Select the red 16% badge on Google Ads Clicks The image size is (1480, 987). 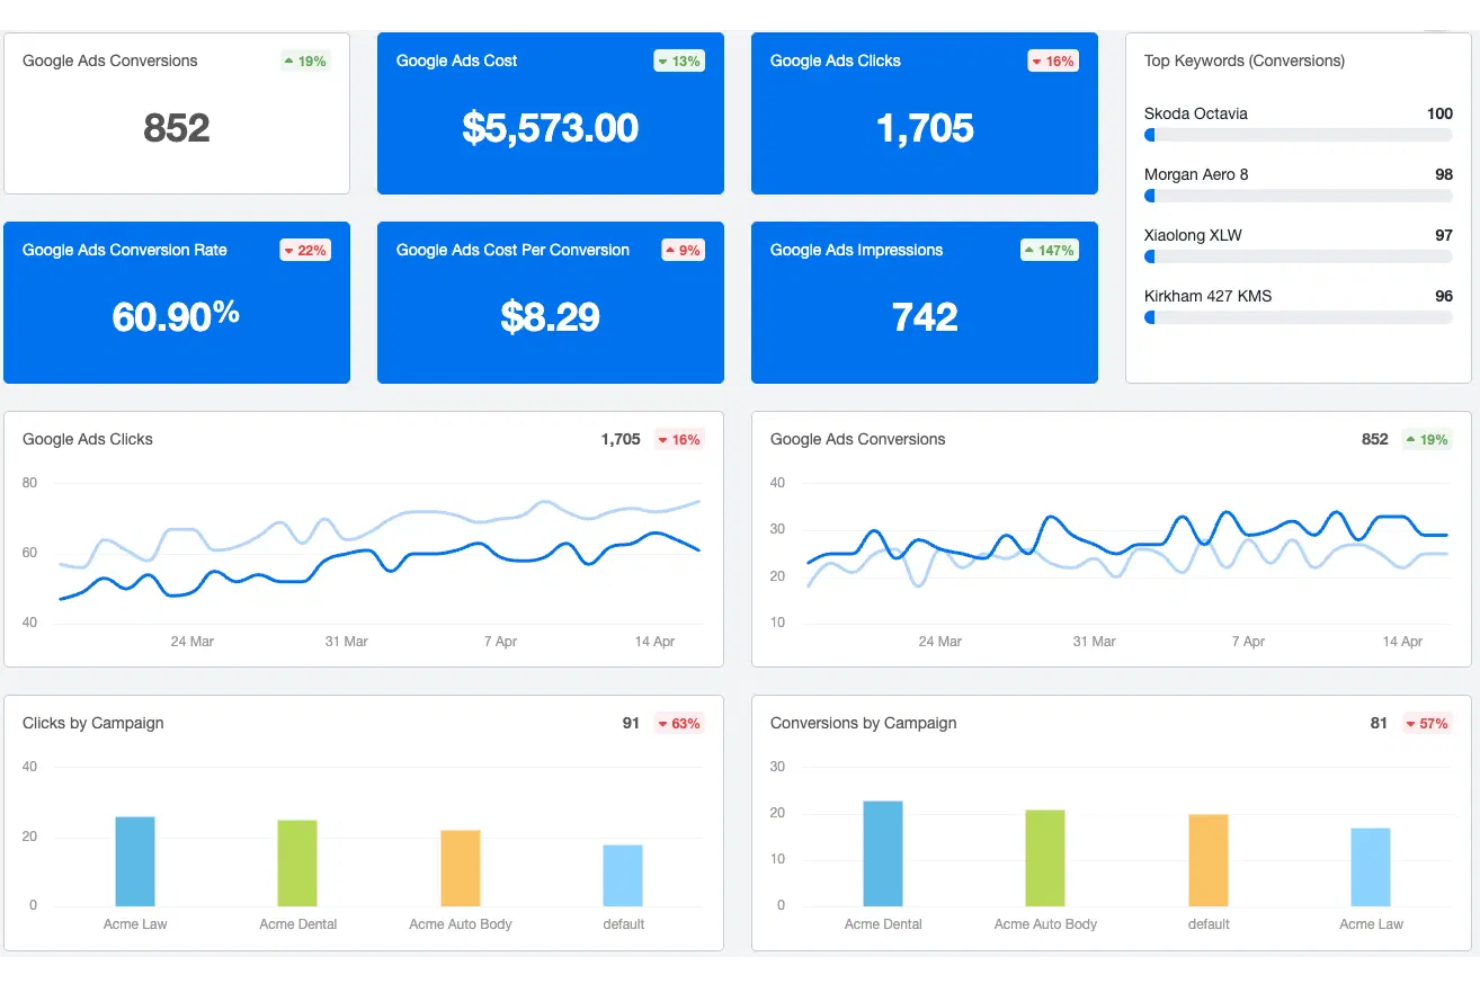[x=1052, y=61]
